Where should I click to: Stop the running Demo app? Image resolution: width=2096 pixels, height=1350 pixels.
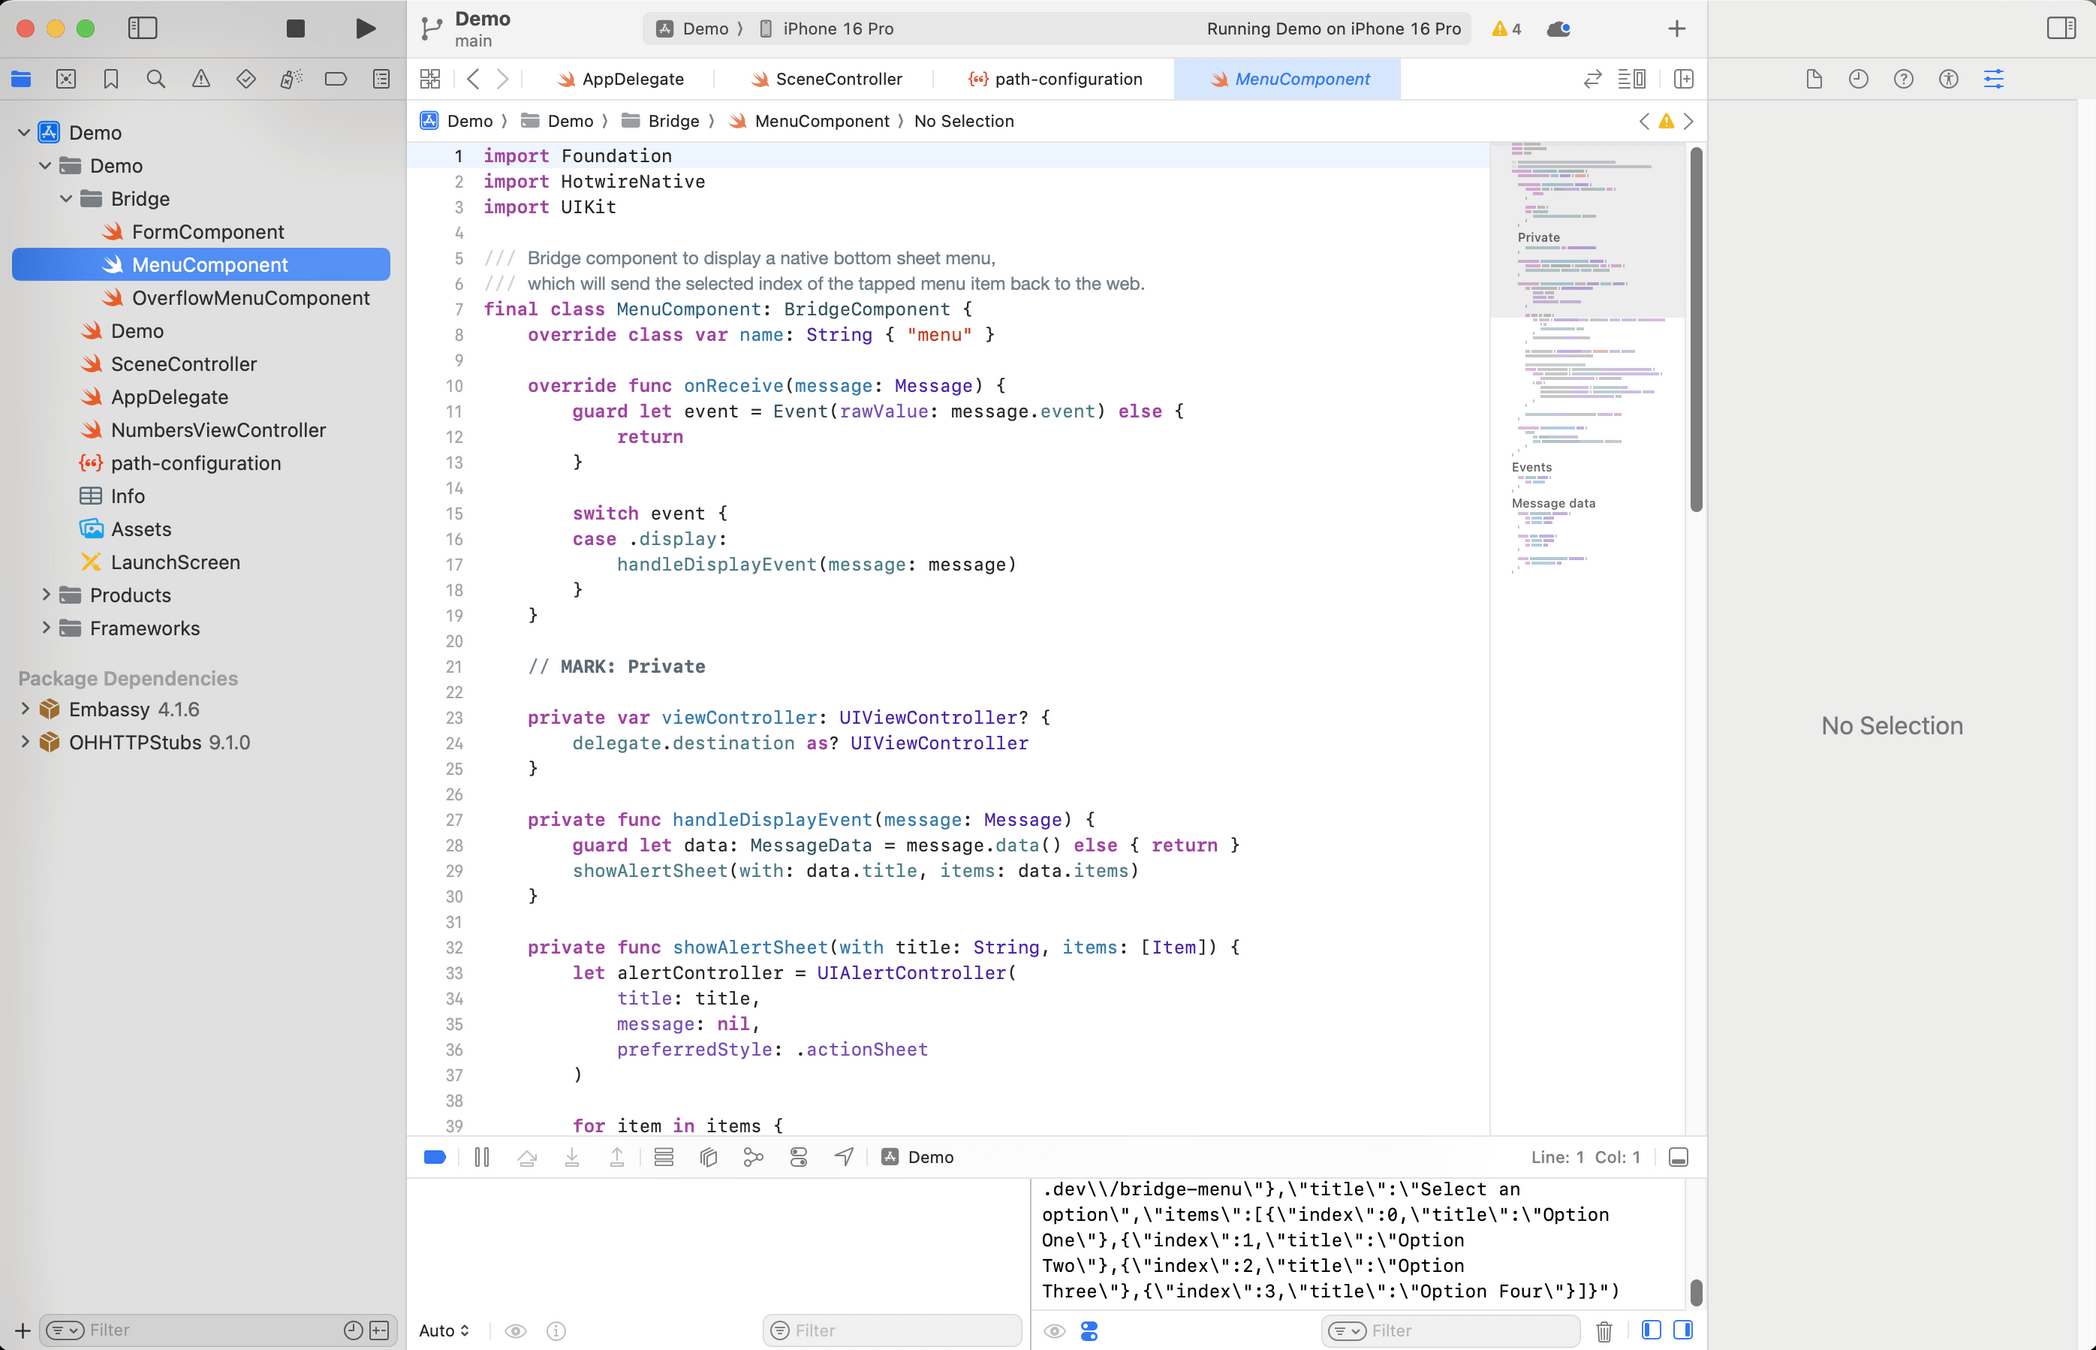pos(295,28)
